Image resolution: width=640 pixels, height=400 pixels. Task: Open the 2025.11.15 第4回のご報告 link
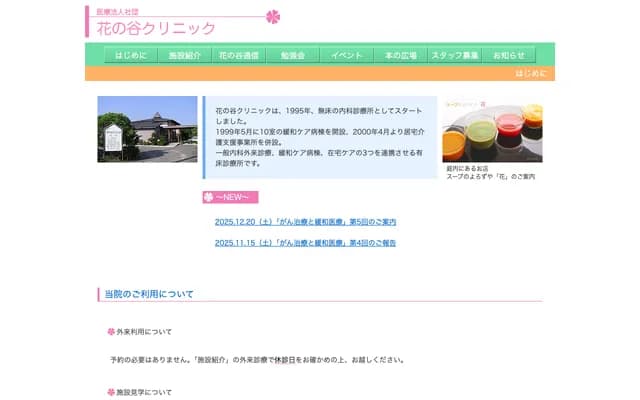(x=305, y=243)
